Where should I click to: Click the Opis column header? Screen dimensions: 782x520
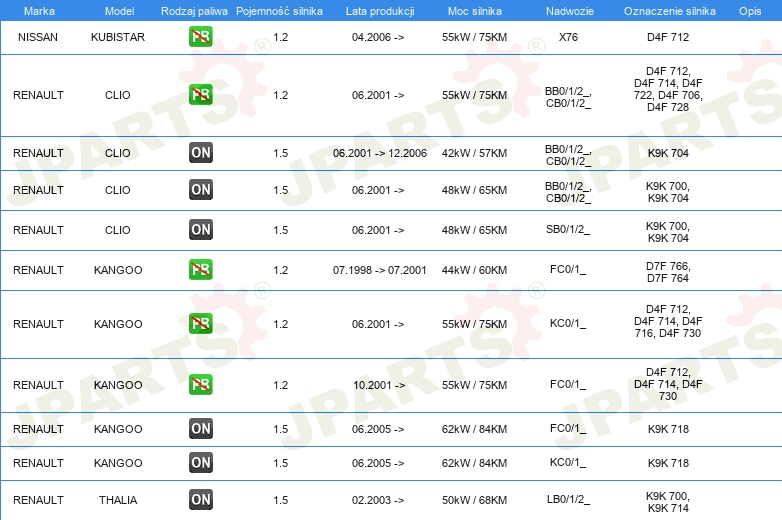click(x=750, y=11)
